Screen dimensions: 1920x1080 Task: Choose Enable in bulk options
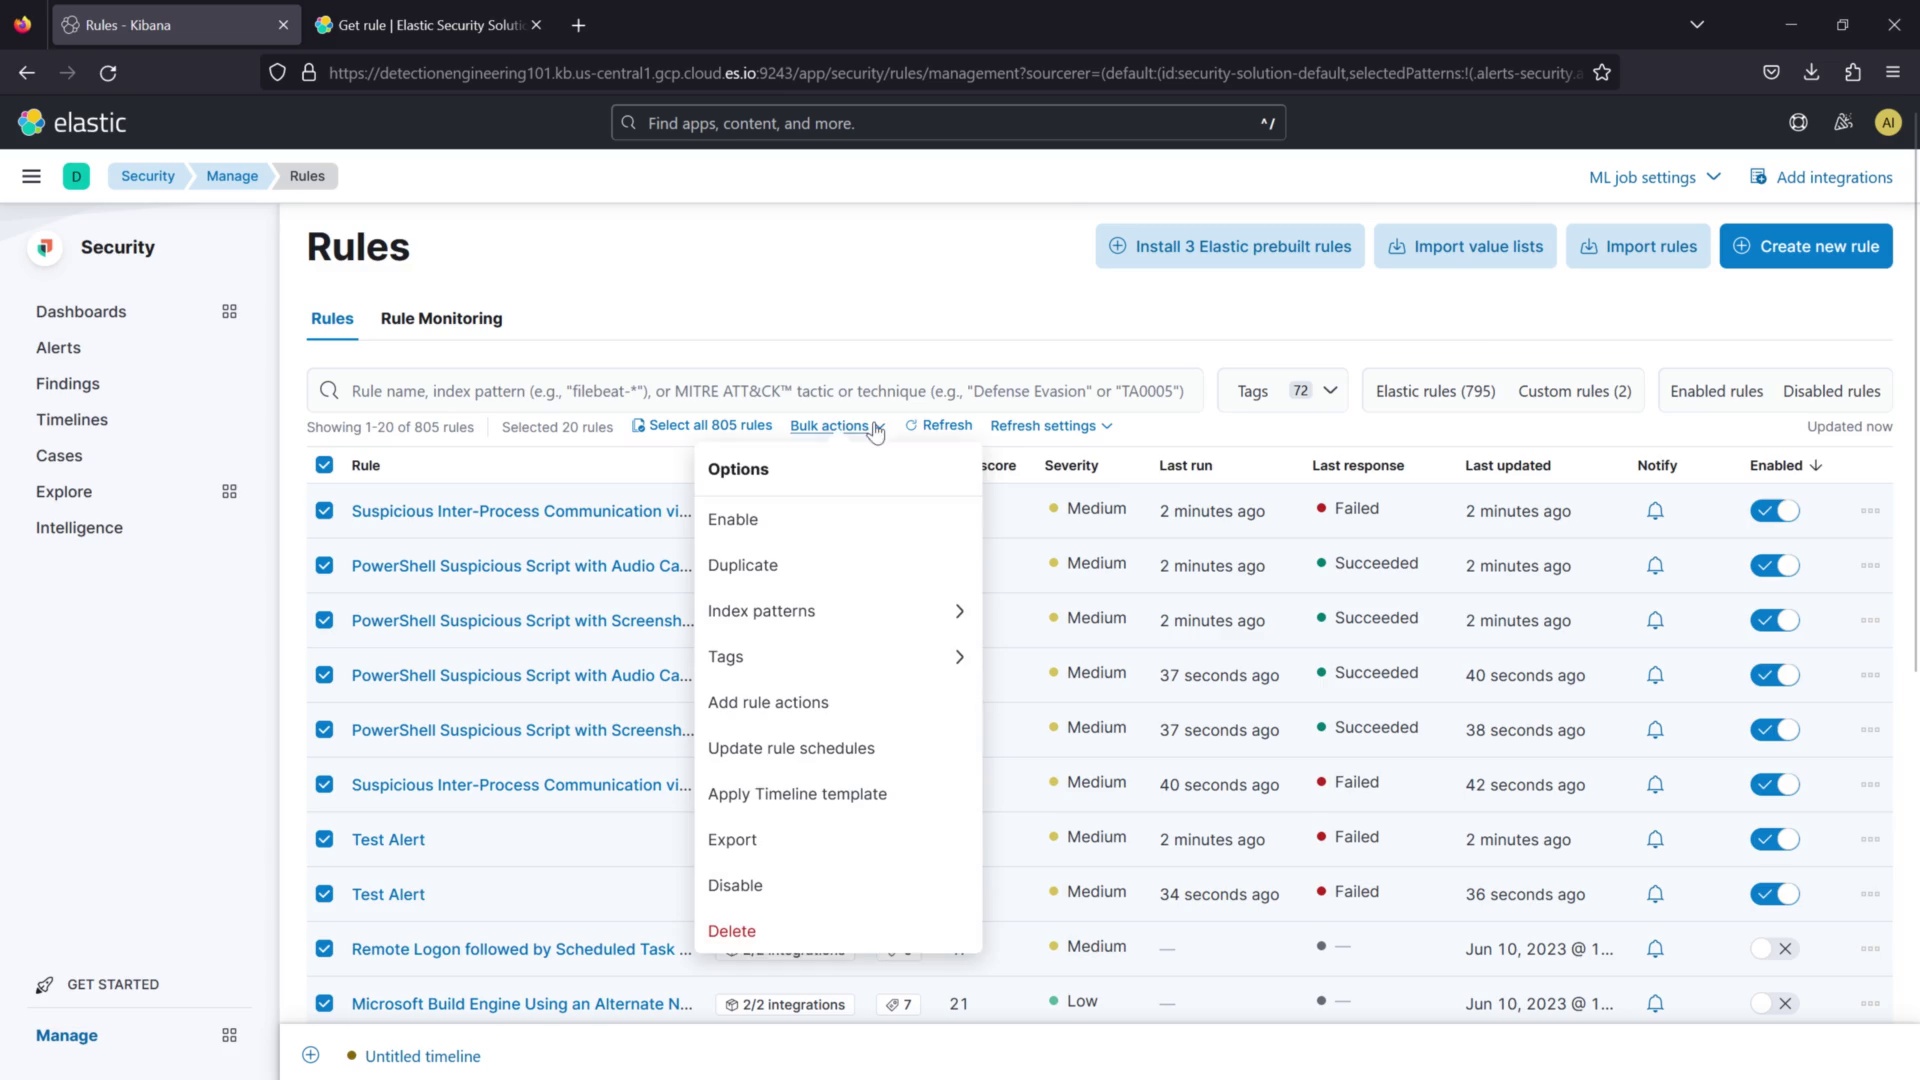838,520
